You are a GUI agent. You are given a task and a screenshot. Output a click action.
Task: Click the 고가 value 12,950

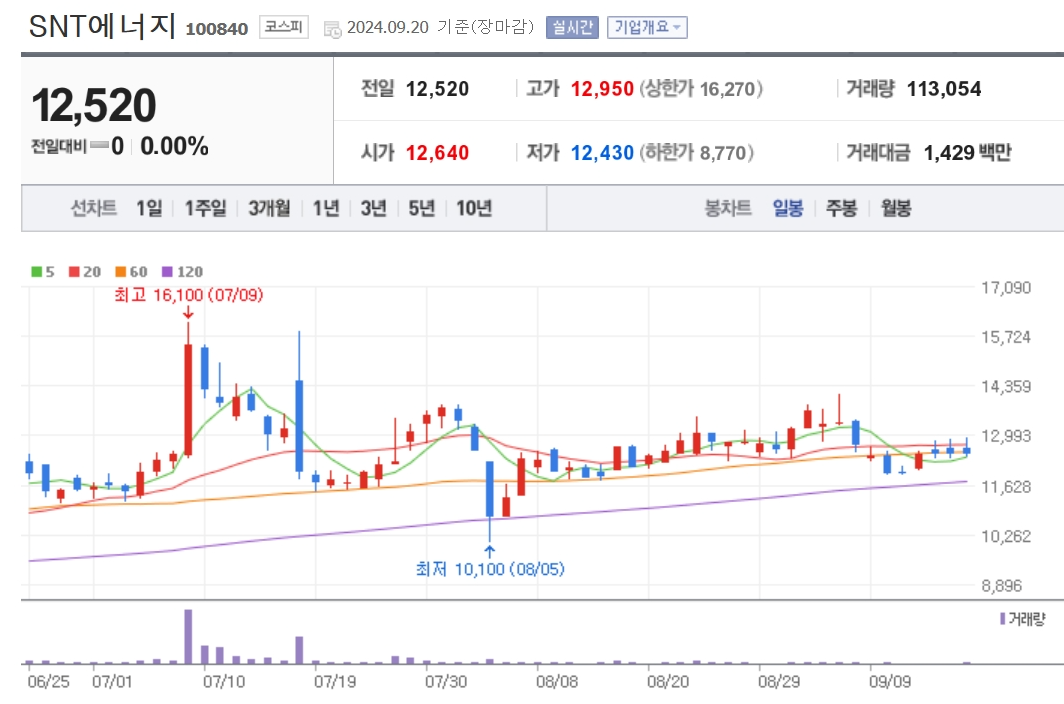602,89
